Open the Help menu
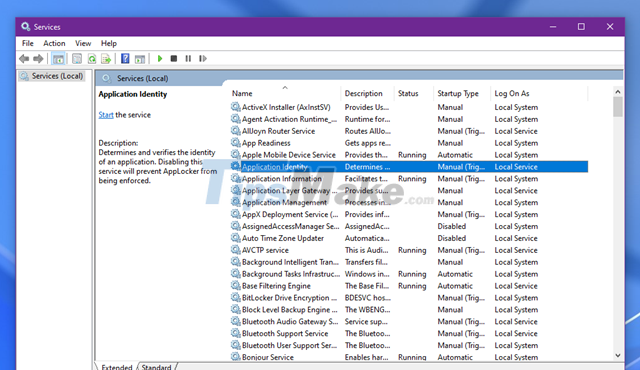Image resolution: width=640 pixels, height=370 pixels. (109, 43)
